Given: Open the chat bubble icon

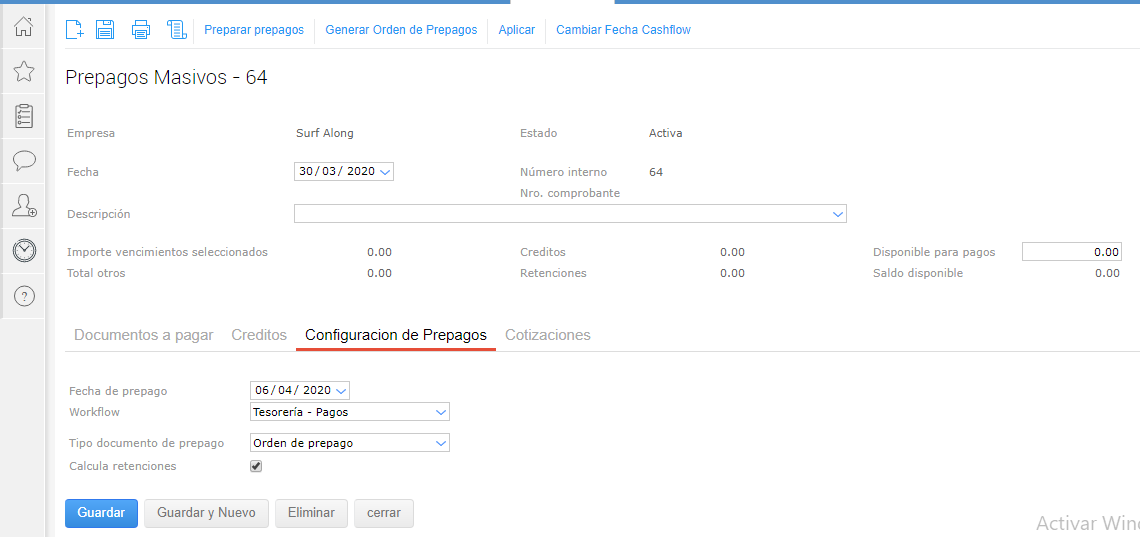Looking at the screenshot, I should pos(24,160).
